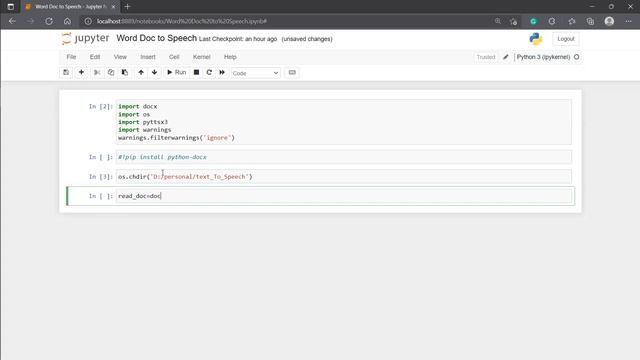The width and height of the screenshot is (640, 360).
Task: Save and checkpoint the notebook
Action: (66, 73)
